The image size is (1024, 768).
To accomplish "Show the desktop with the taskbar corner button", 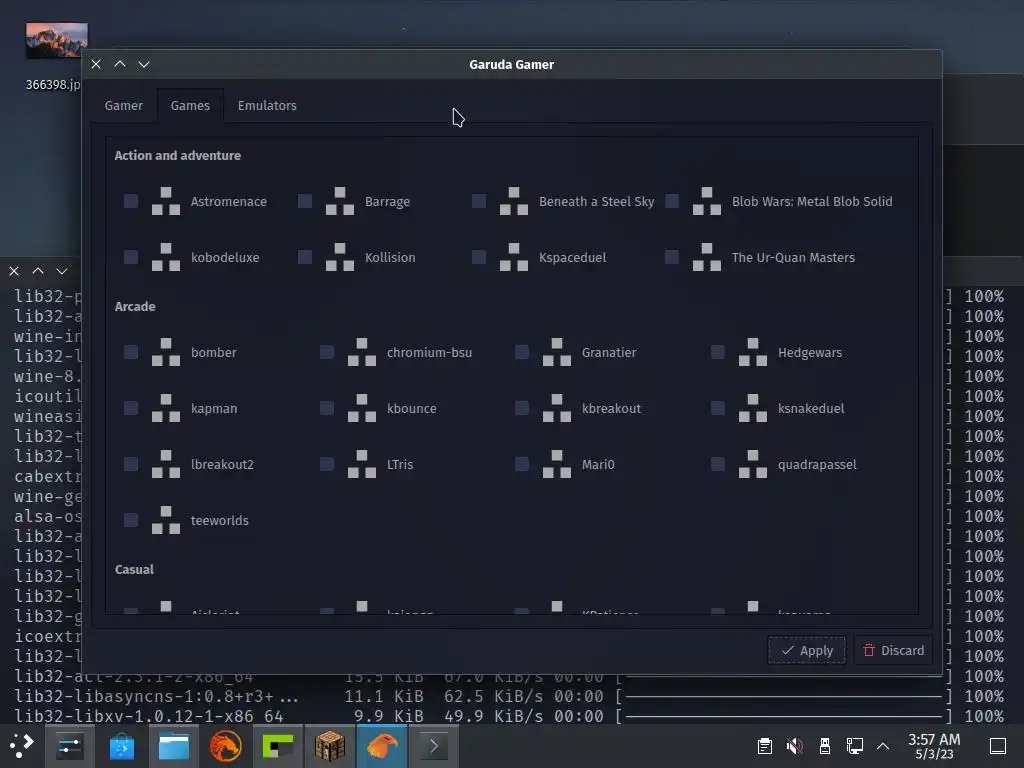I will [997, 746].
